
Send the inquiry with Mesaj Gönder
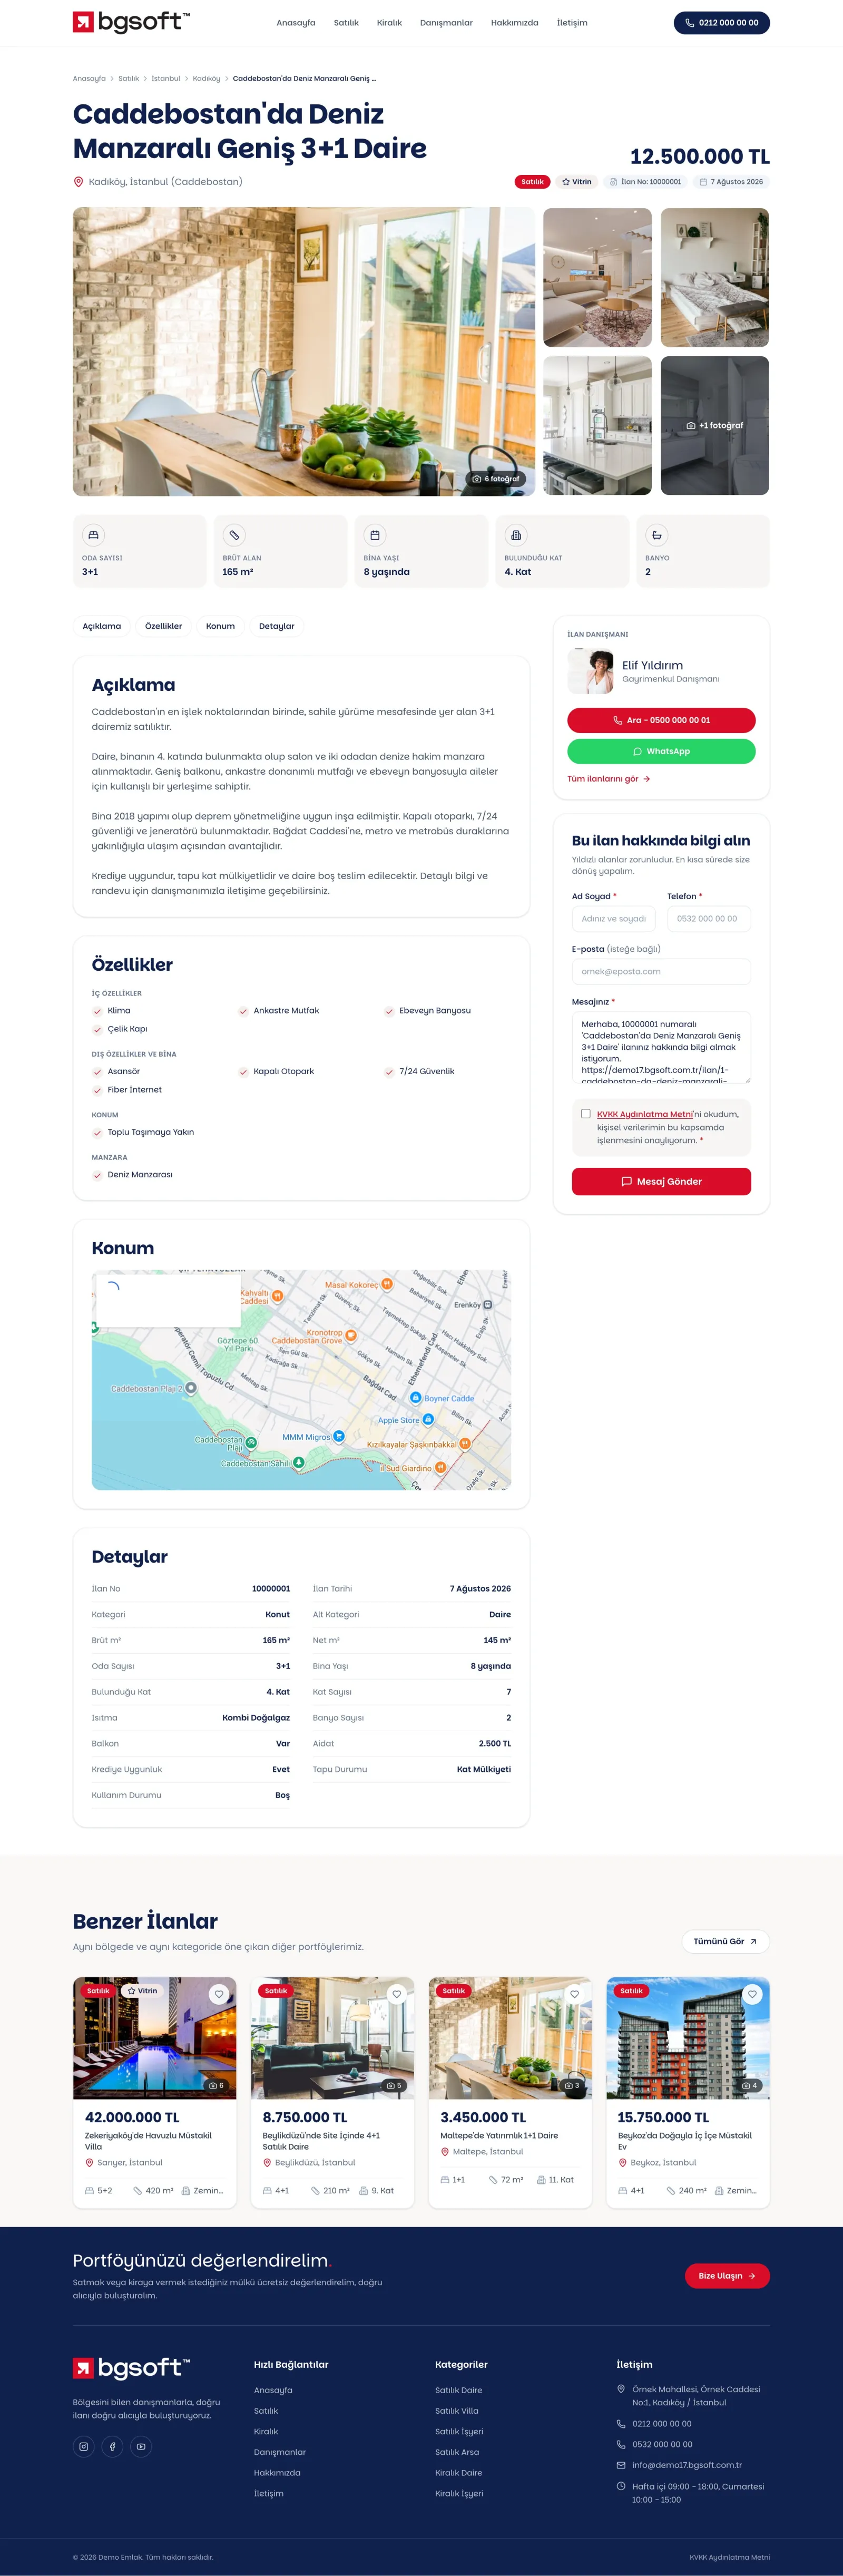(661, 1181)
